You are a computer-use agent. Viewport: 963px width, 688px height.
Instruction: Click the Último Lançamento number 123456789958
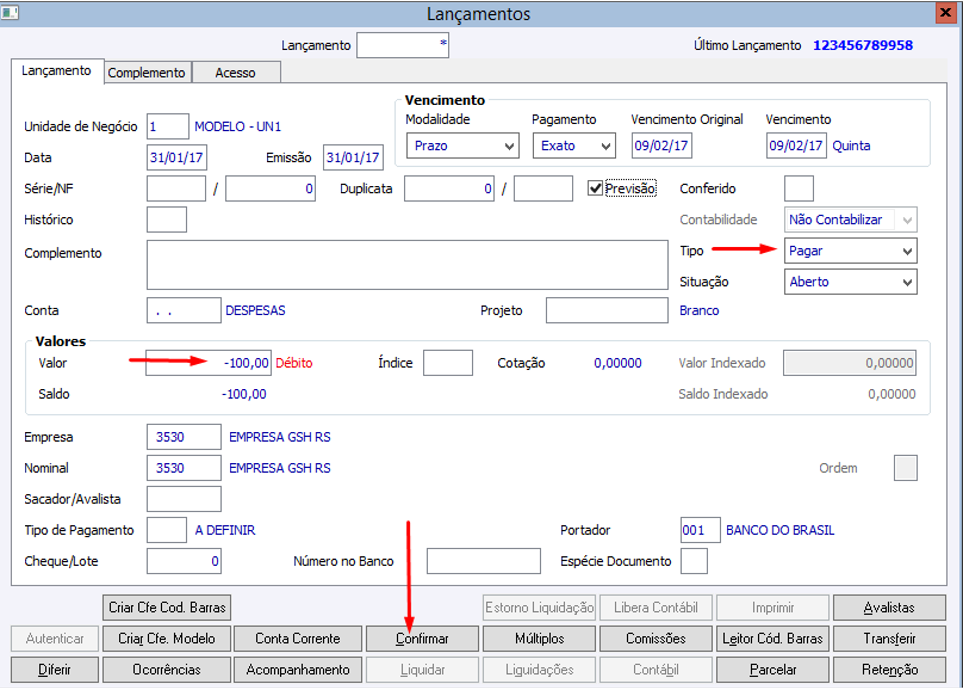[863, 45]
